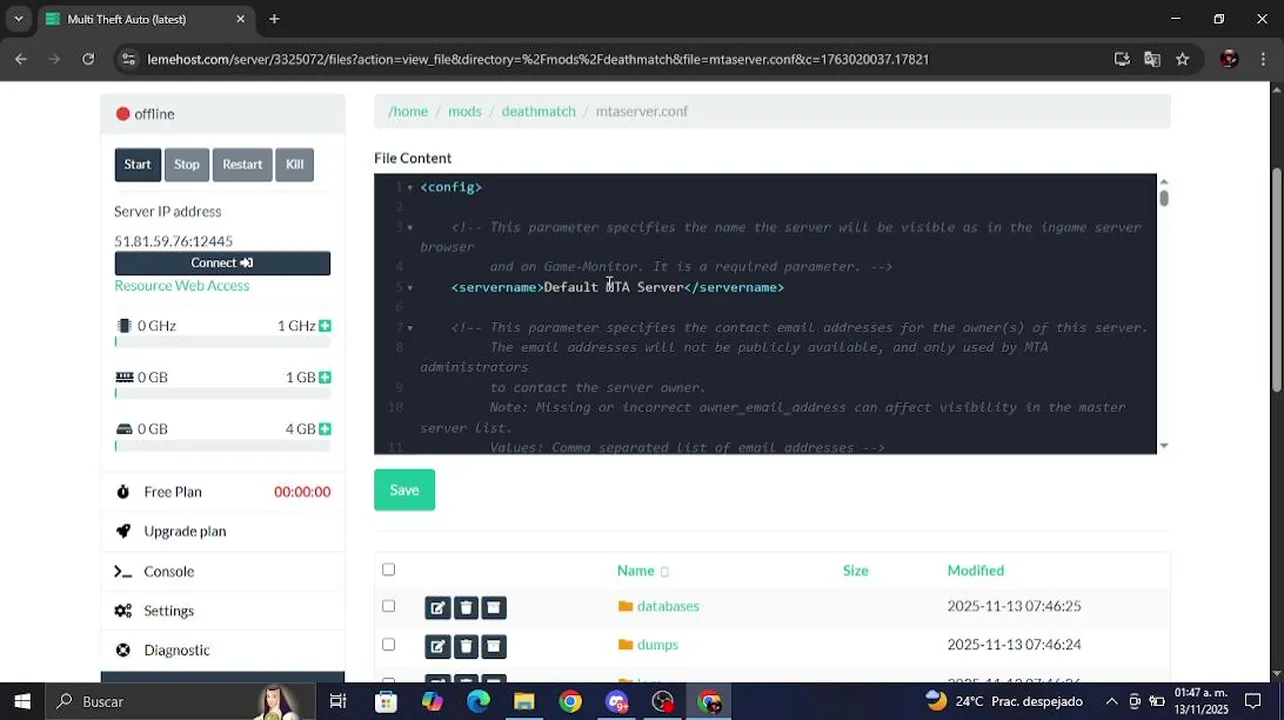The image size is (1284, 720).
Task: Restart the server
Action: [242, 165]
